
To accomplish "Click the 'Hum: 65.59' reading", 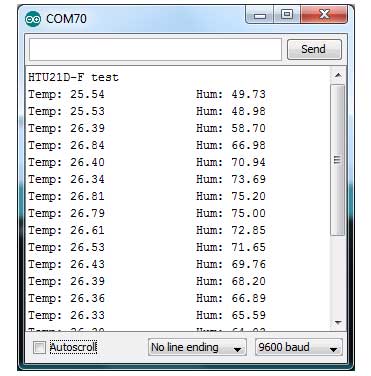I will coord(231,315).
